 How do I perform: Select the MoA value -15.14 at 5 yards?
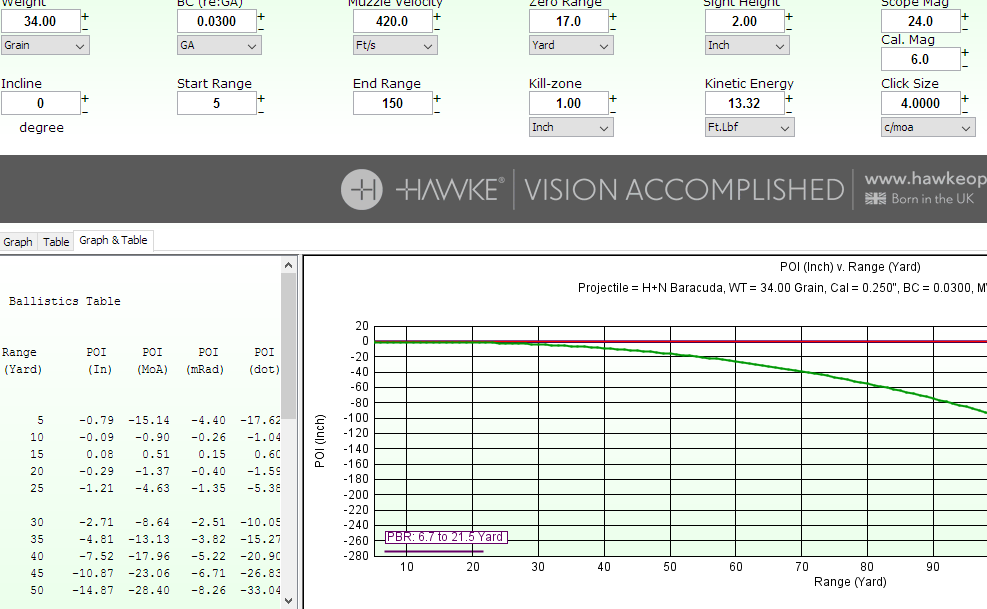coord(149,420)
